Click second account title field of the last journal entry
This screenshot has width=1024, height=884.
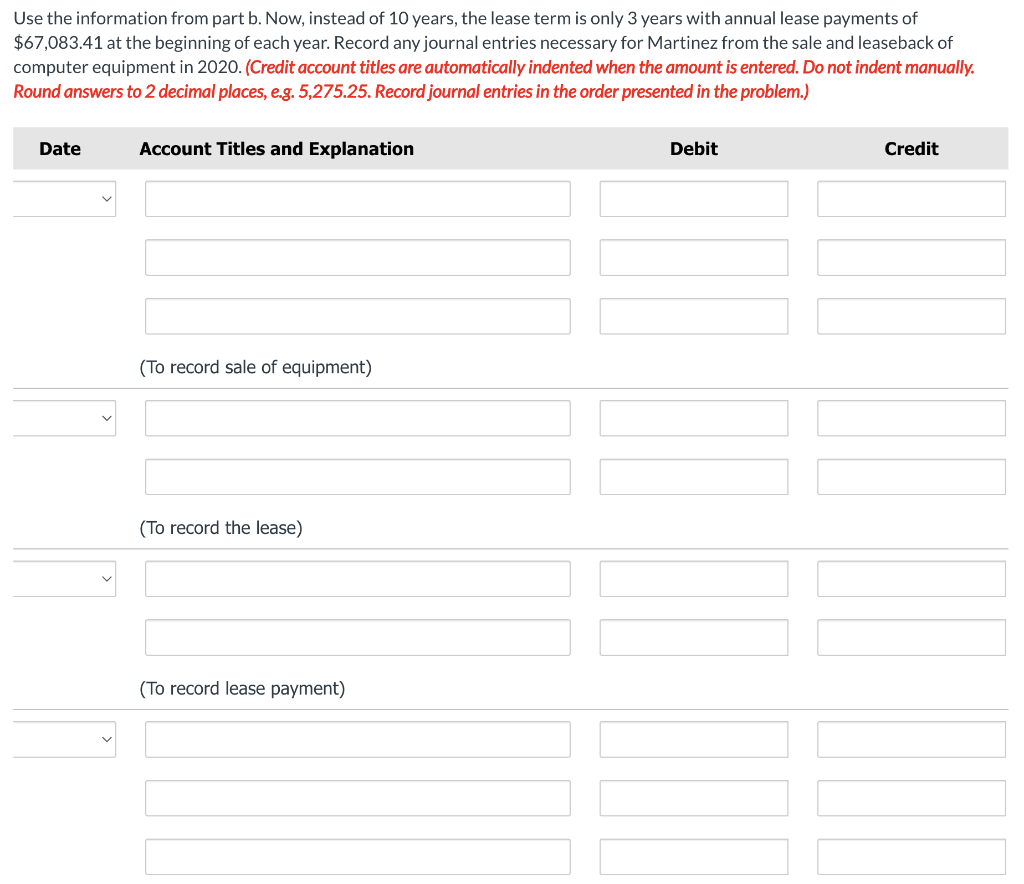[358, 798]
